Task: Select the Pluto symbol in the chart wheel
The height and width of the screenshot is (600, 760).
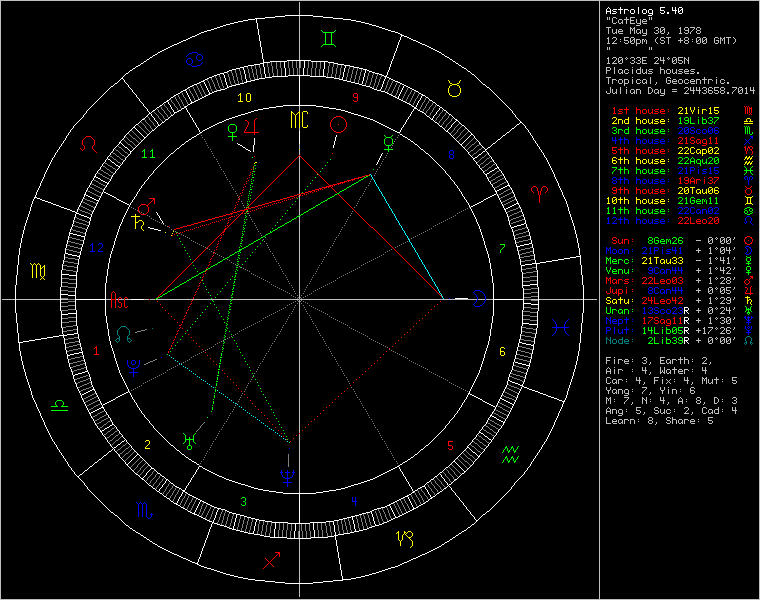Action: click(133, 367)
